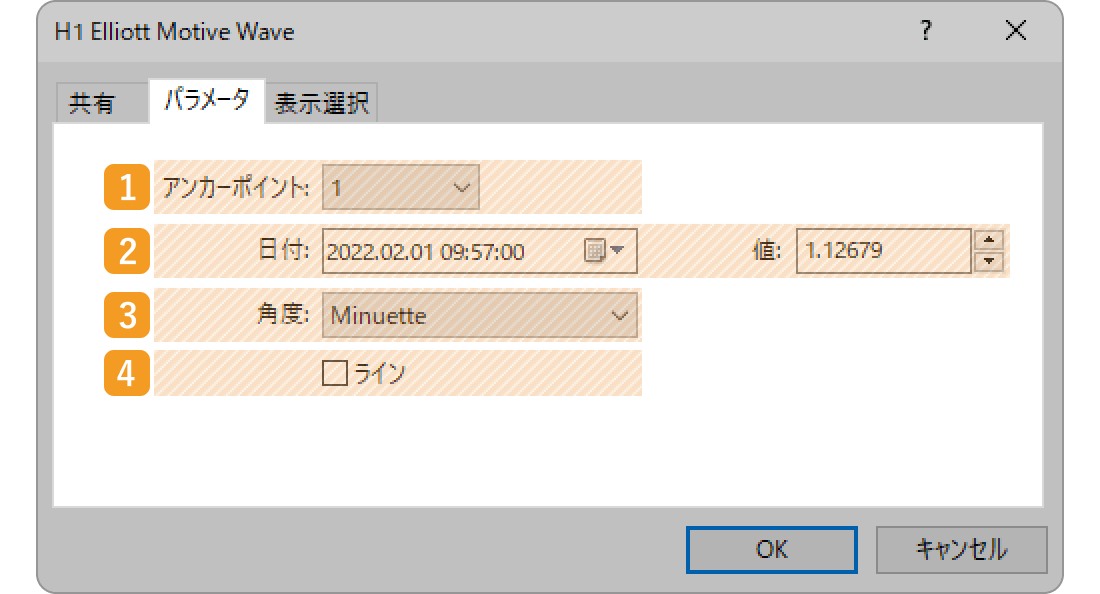Confirm settings with the OK button
Screen dimensions: 1100x594
coord(771,549)
